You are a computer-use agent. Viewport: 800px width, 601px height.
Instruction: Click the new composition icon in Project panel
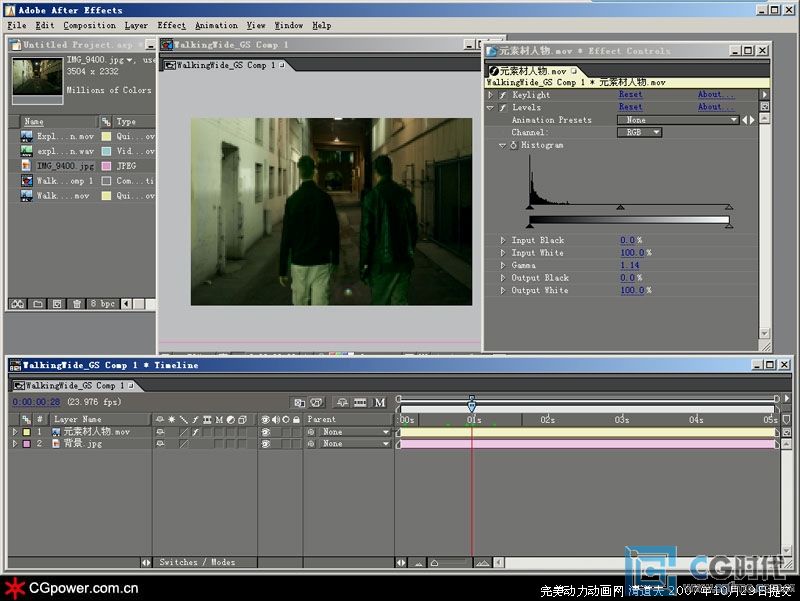(x=57, y=304)
